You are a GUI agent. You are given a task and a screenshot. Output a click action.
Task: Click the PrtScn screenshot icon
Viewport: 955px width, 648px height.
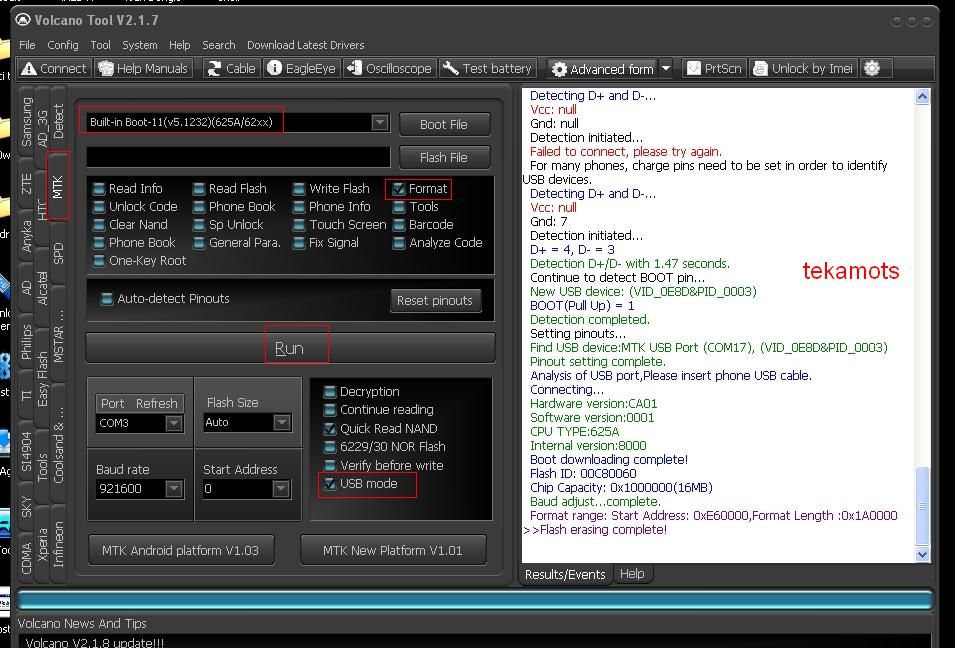coord(714,68)
